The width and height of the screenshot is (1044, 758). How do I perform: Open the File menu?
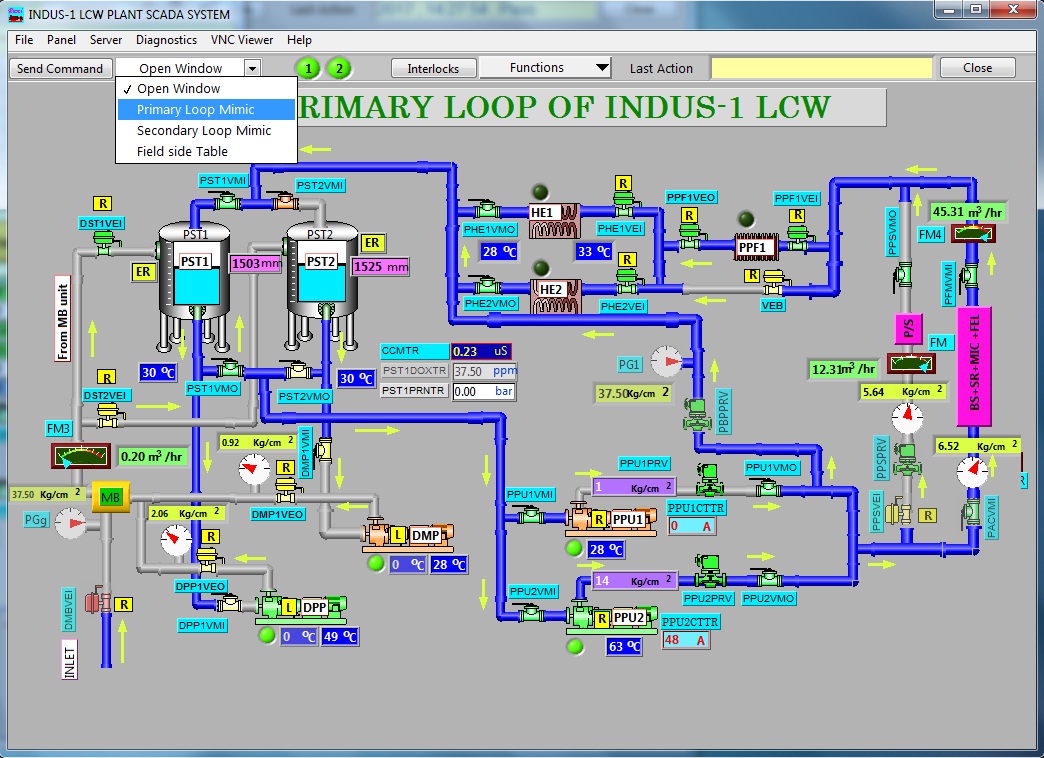click(24, 40)
